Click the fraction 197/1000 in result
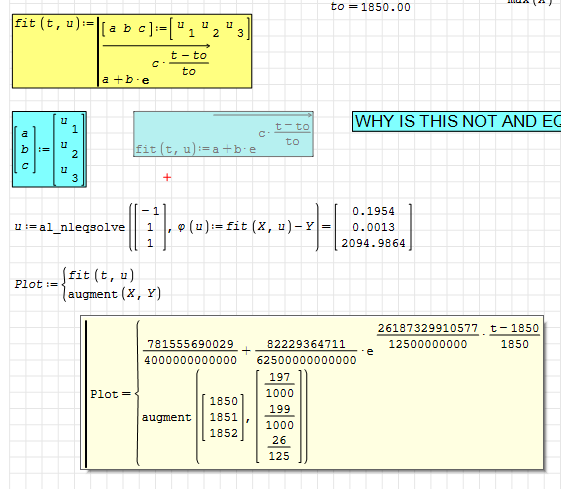 tap(279, 385)
